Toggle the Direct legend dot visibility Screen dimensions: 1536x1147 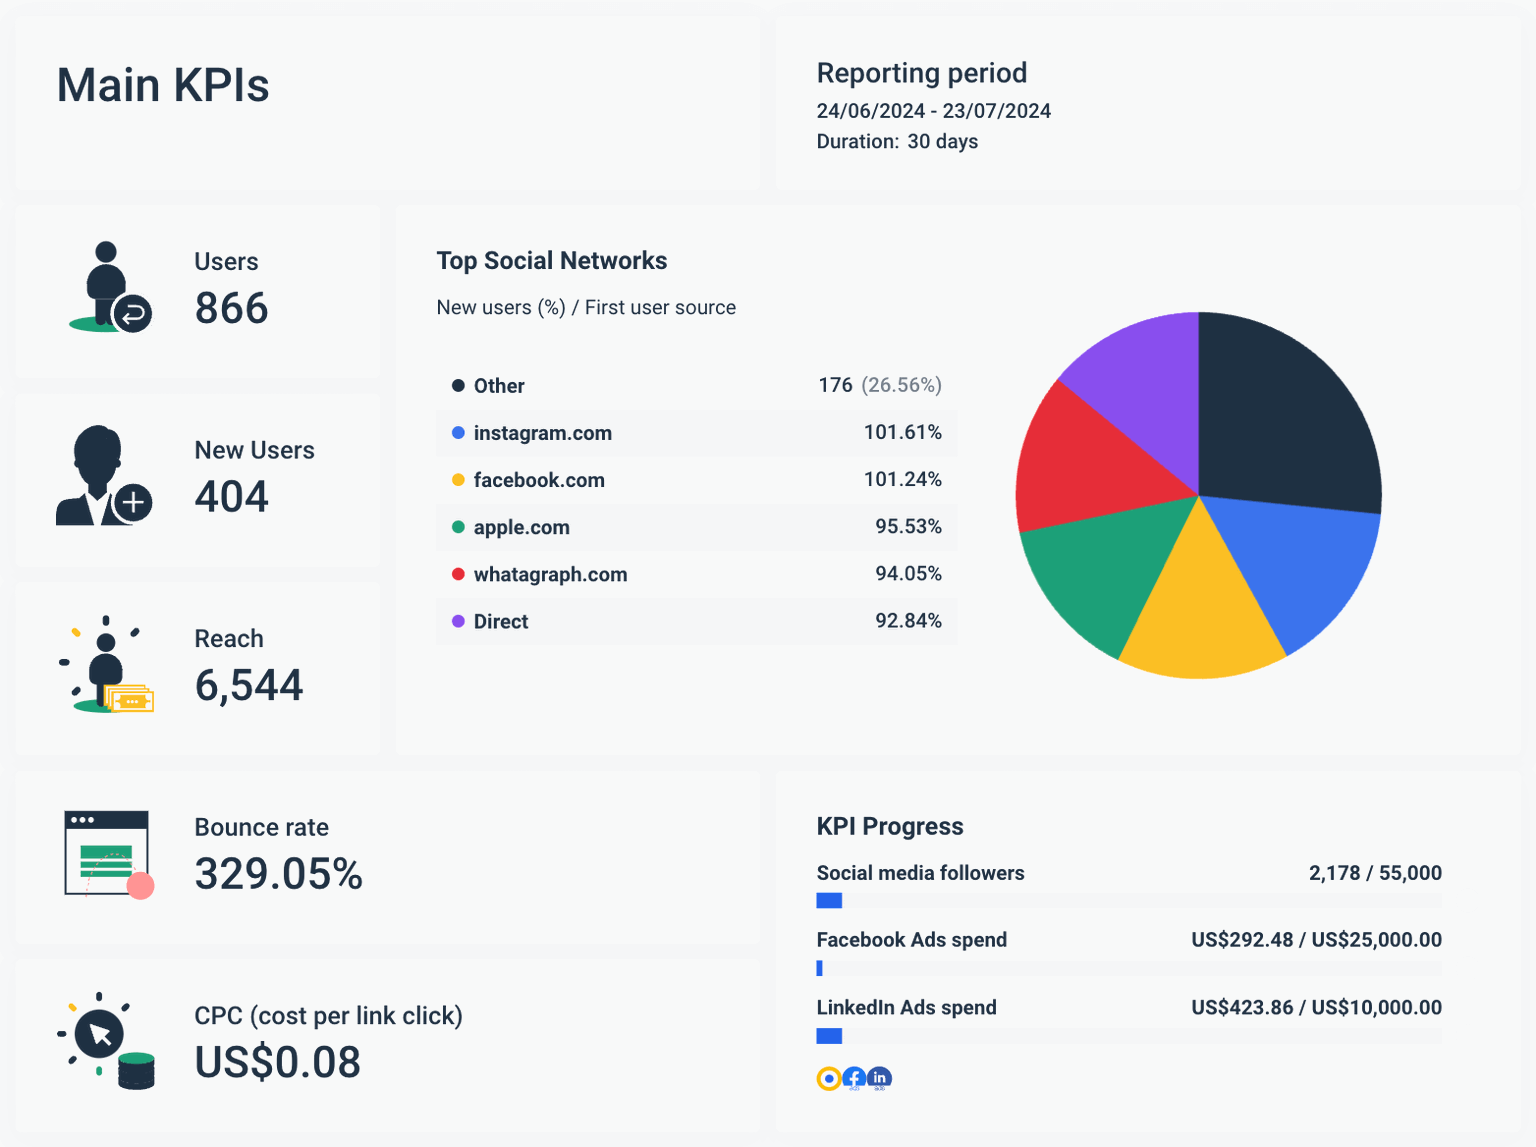(457, 621)
